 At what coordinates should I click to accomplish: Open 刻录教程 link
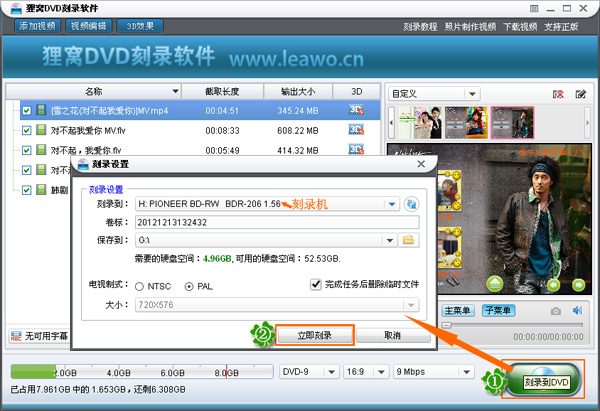coord(420,27)
